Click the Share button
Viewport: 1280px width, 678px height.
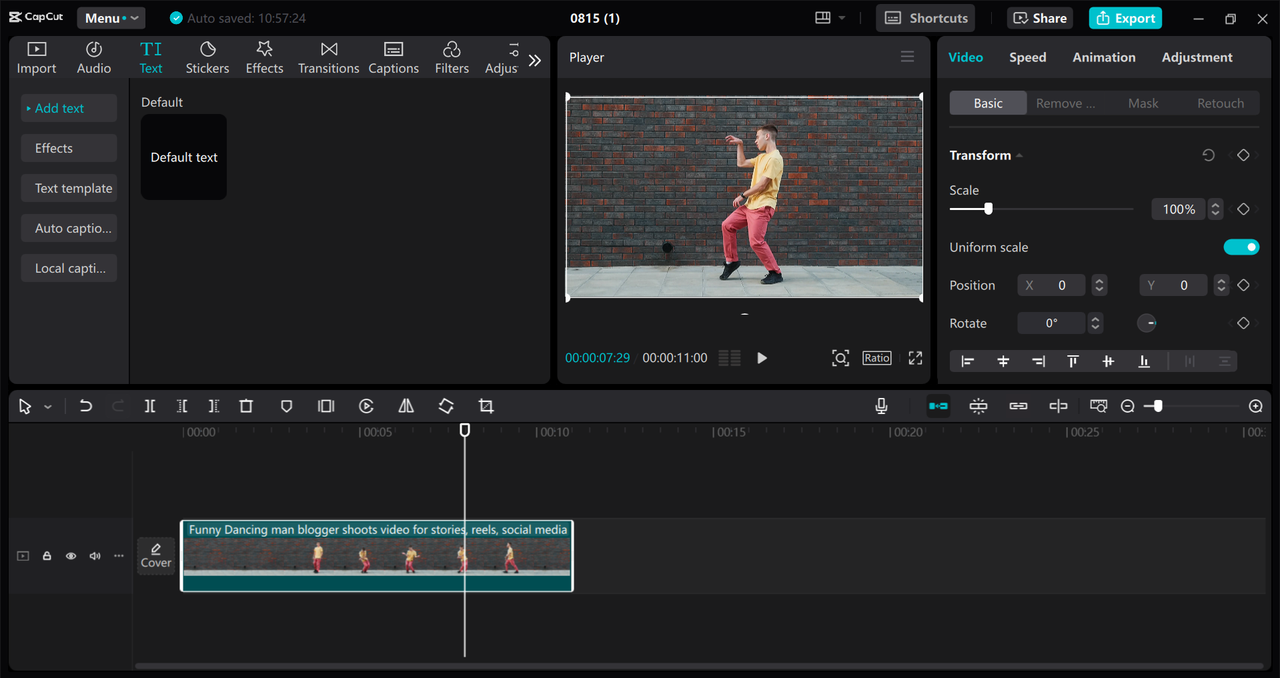tap(1040, 18)
